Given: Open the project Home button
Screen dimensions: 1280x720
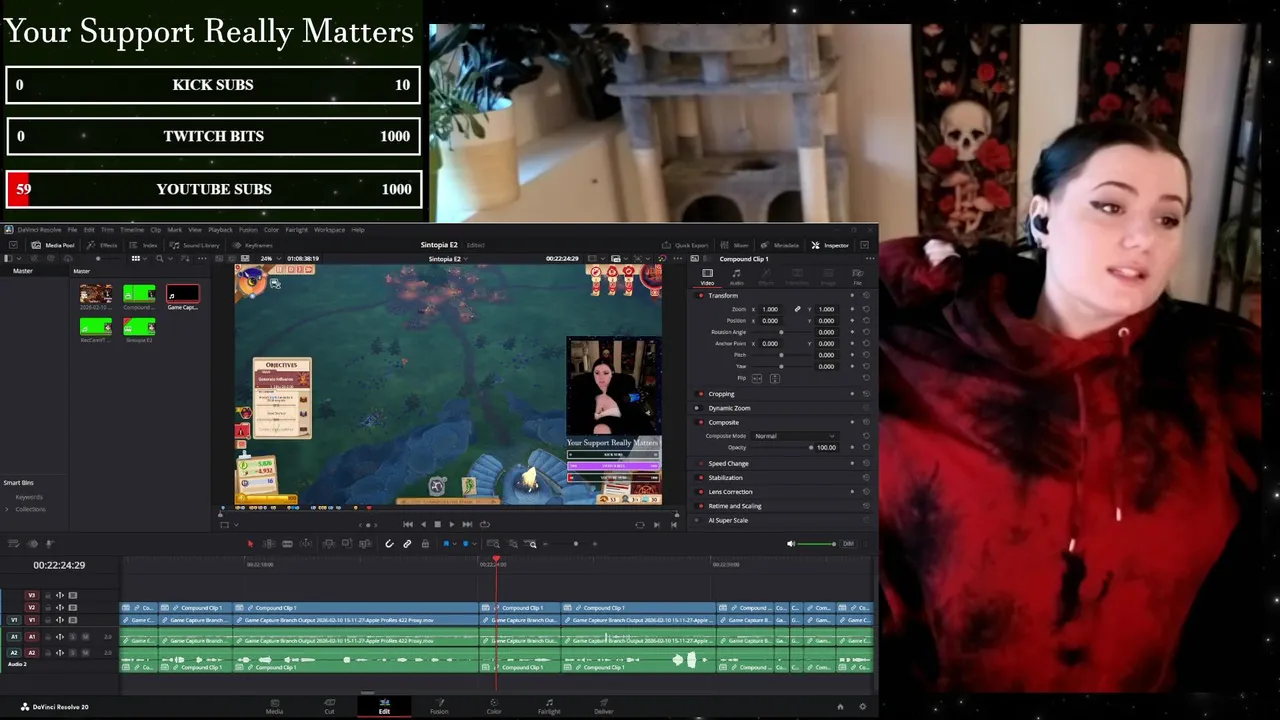Looking at the screenshot, I should (x=840, y=706).
